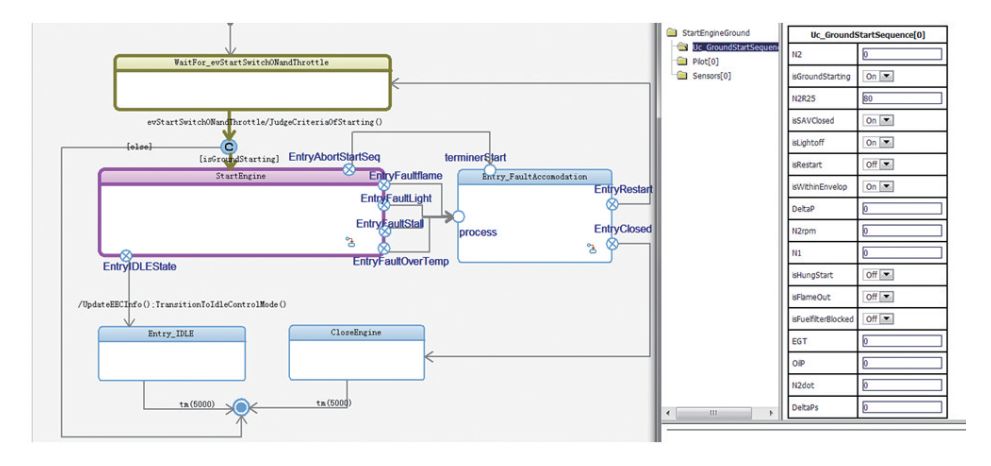This screenshot has height=466, width=991.
Task: Select the CloseEngine state
Action: (356, 353)
